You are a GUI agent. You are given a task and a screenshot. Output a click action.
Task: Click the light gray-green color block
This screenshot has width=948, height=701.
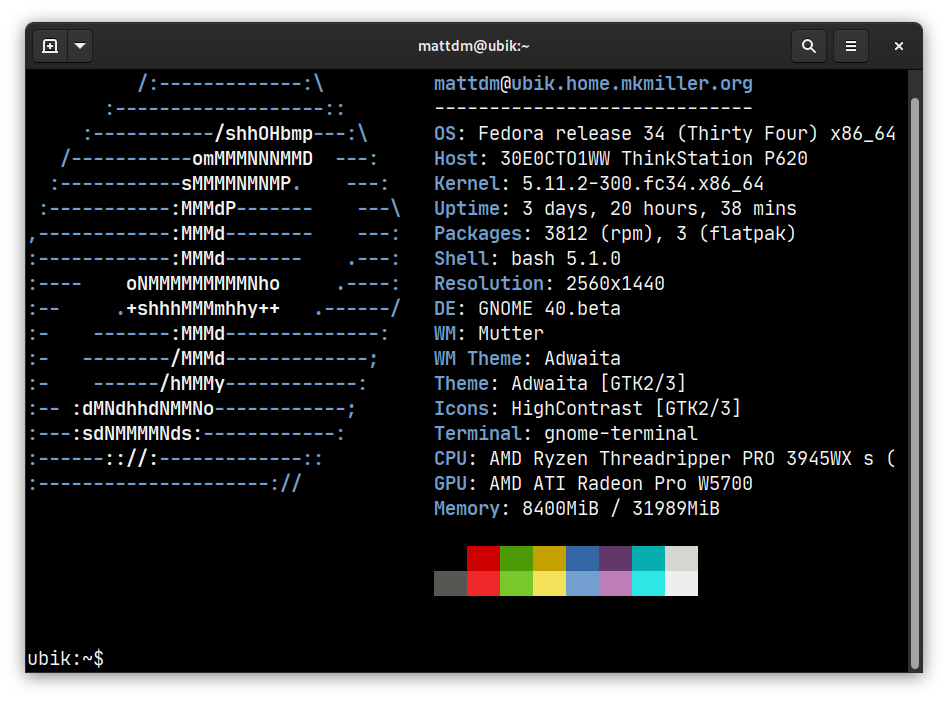[681, 558]
